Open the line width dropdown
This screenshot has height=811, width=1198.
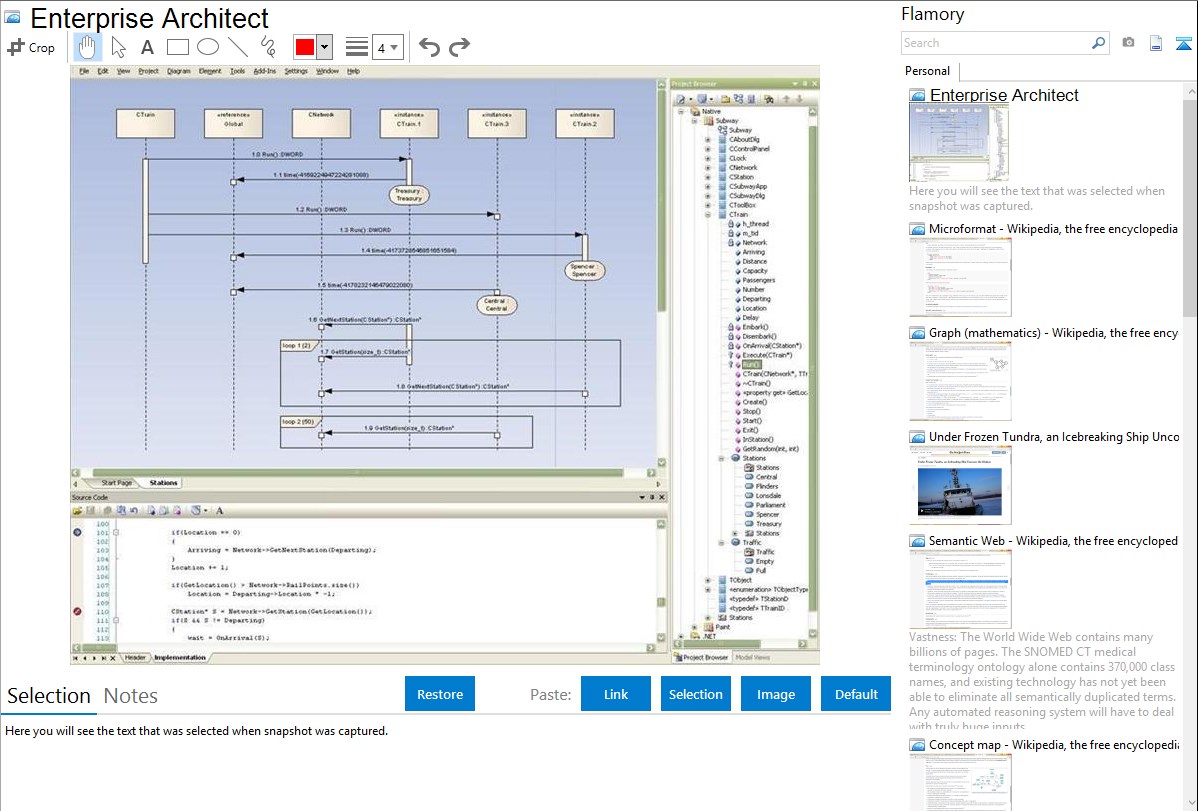point(387,47)
